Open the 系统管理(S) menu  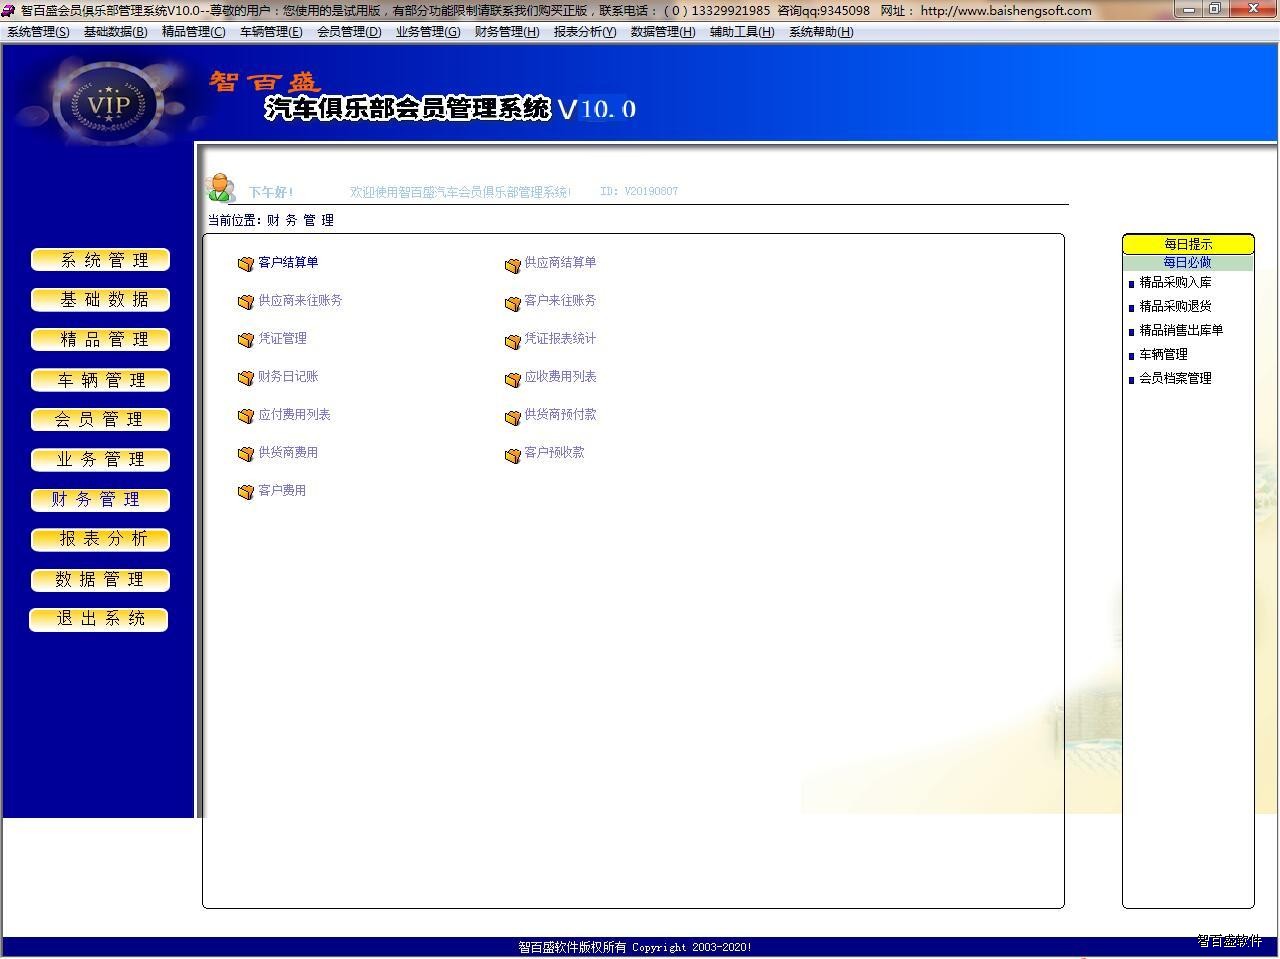pyautogui.click(x=38, y=32)
